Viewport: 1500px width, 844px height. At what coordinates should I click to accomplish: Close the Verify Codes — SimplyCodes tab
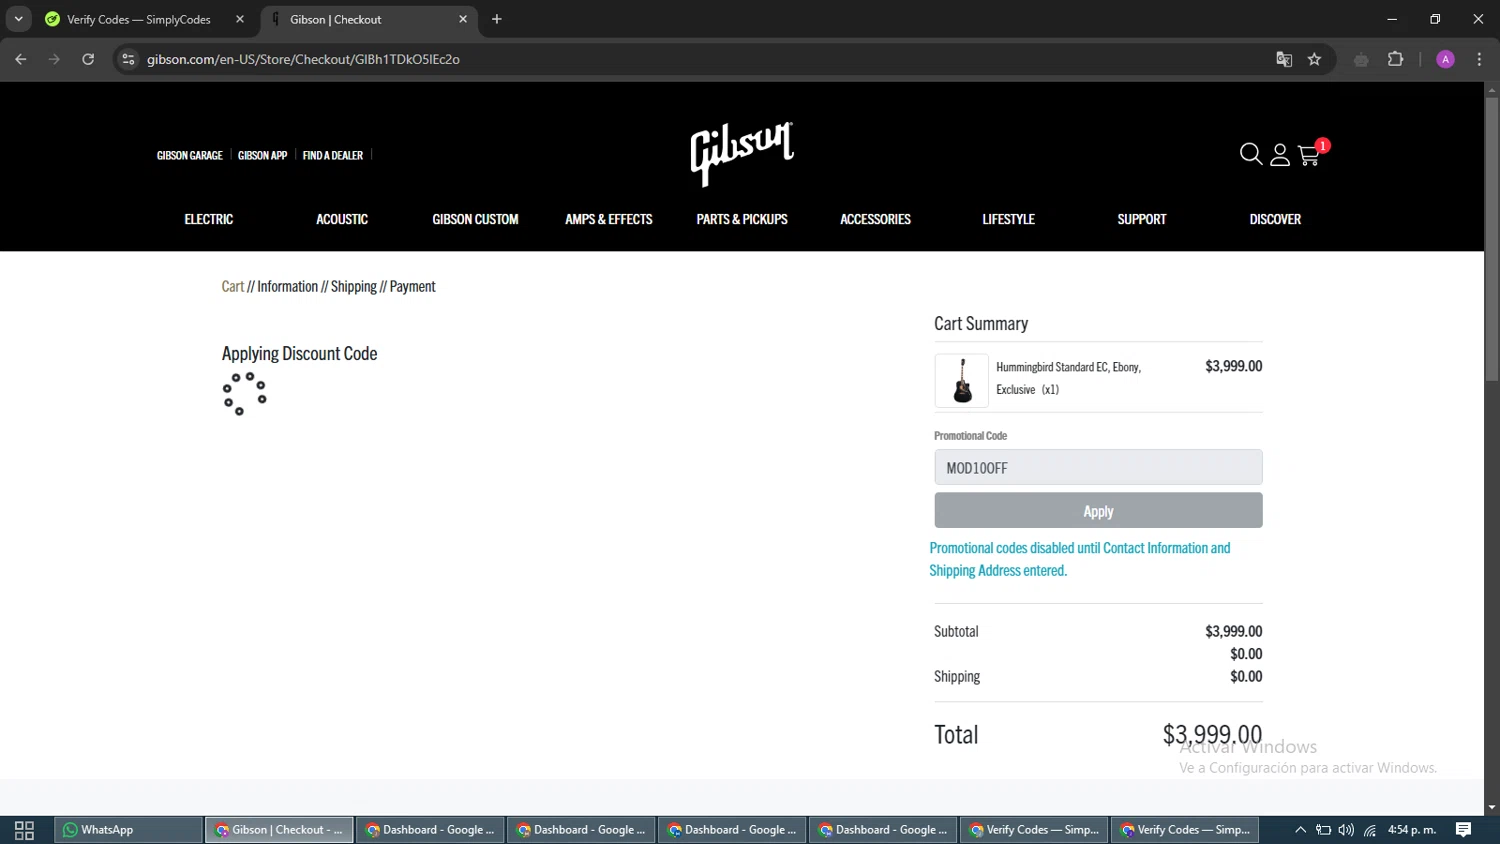tap(240, 19)
